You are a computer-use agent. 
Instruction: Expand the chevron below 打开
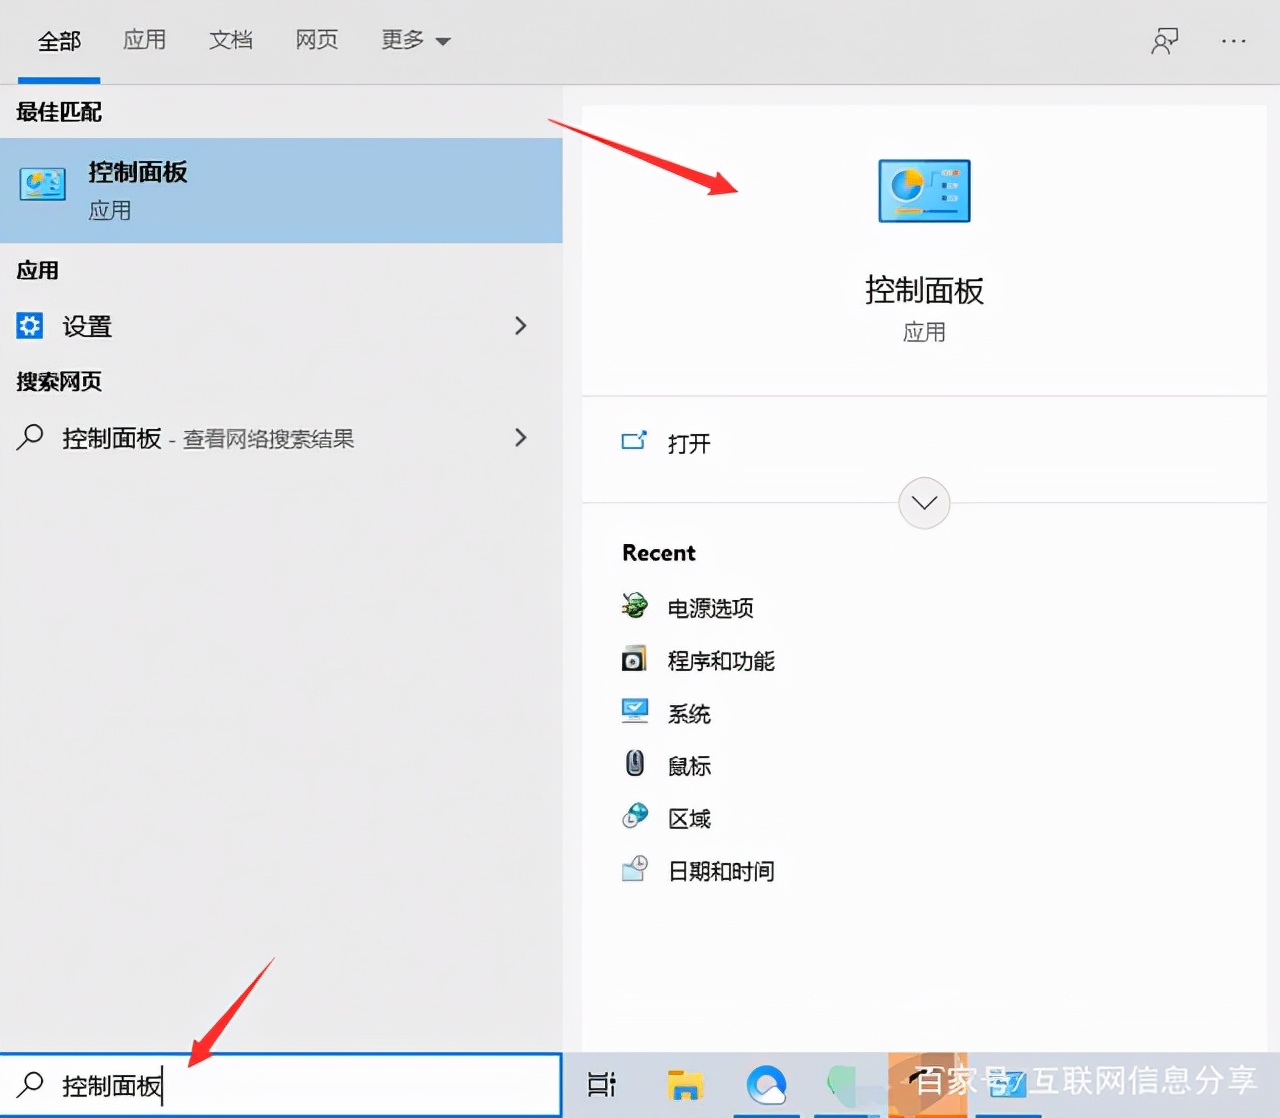tap(923, 503)
